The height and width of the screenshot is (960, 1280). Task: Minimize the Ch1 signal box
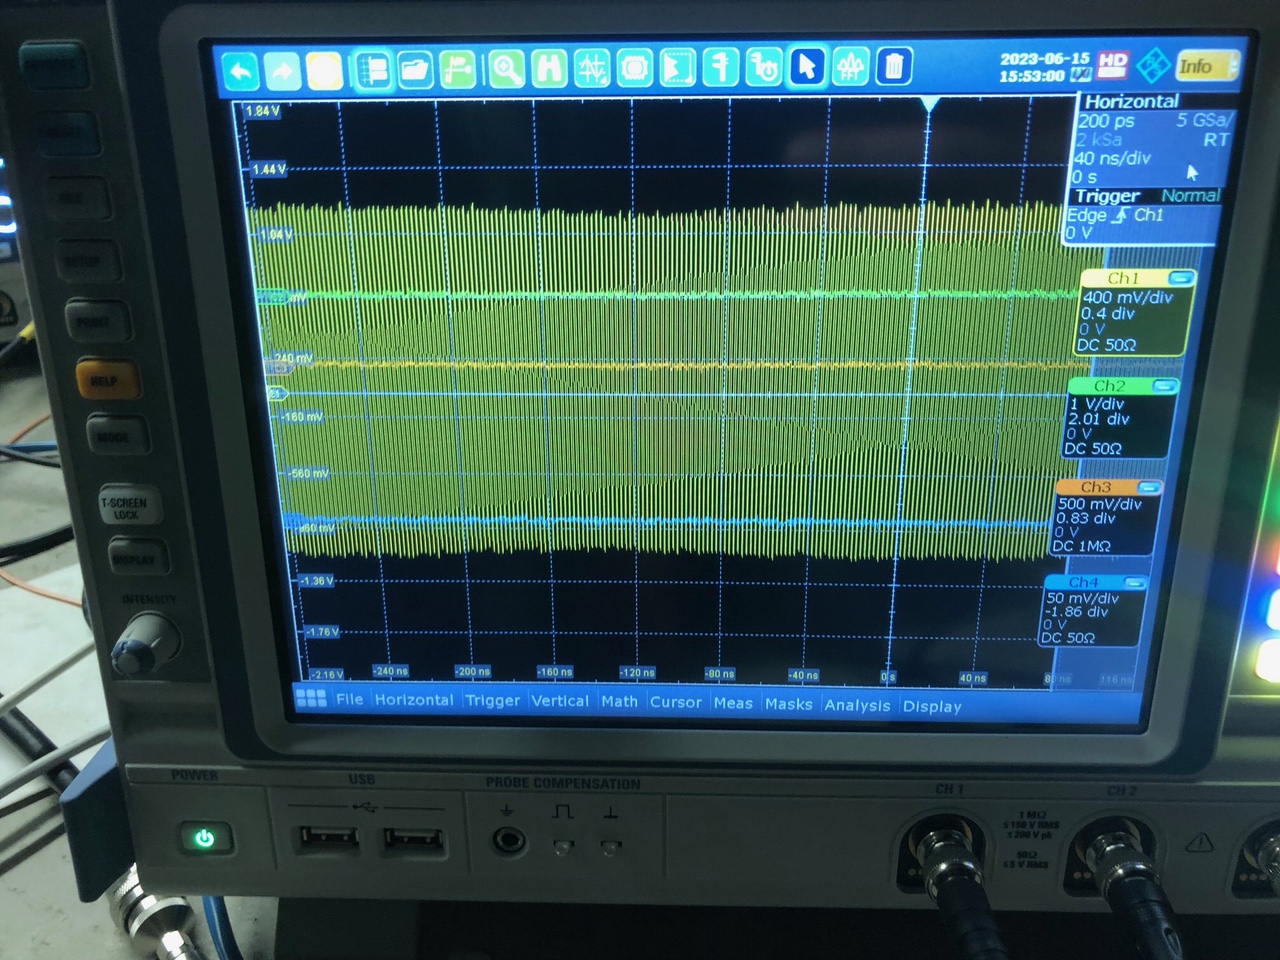[1180, 278]
